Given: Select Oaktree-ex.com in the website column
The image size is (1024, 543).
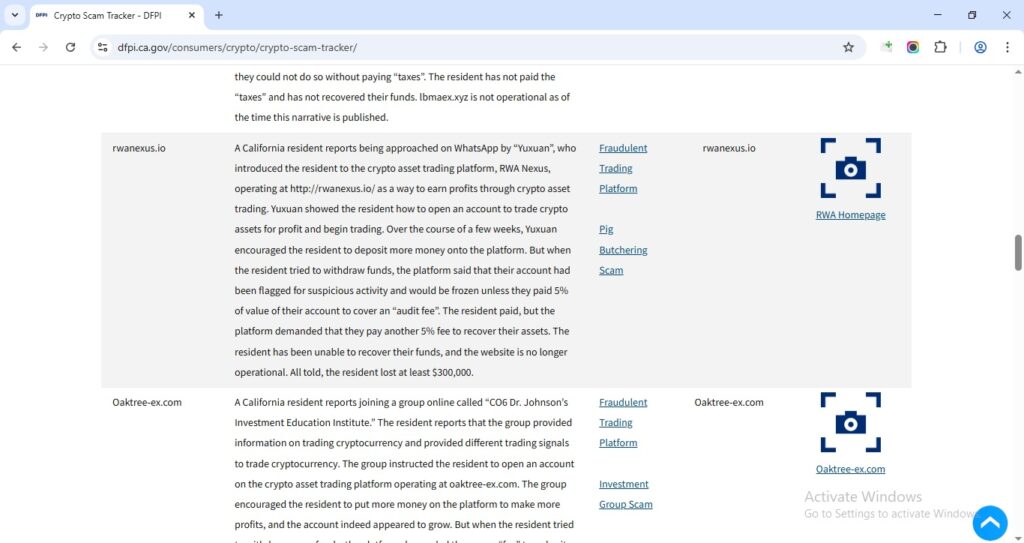Looking at the screenshot, I should click(729, 403).
